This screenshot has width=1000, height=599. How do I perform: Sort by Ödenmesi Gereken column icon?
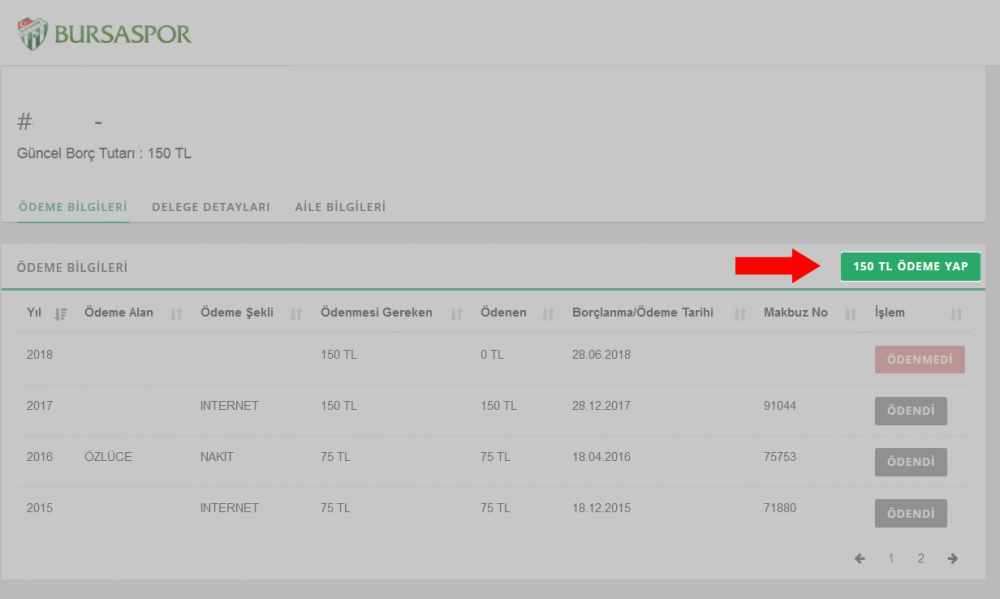[456, 314]
